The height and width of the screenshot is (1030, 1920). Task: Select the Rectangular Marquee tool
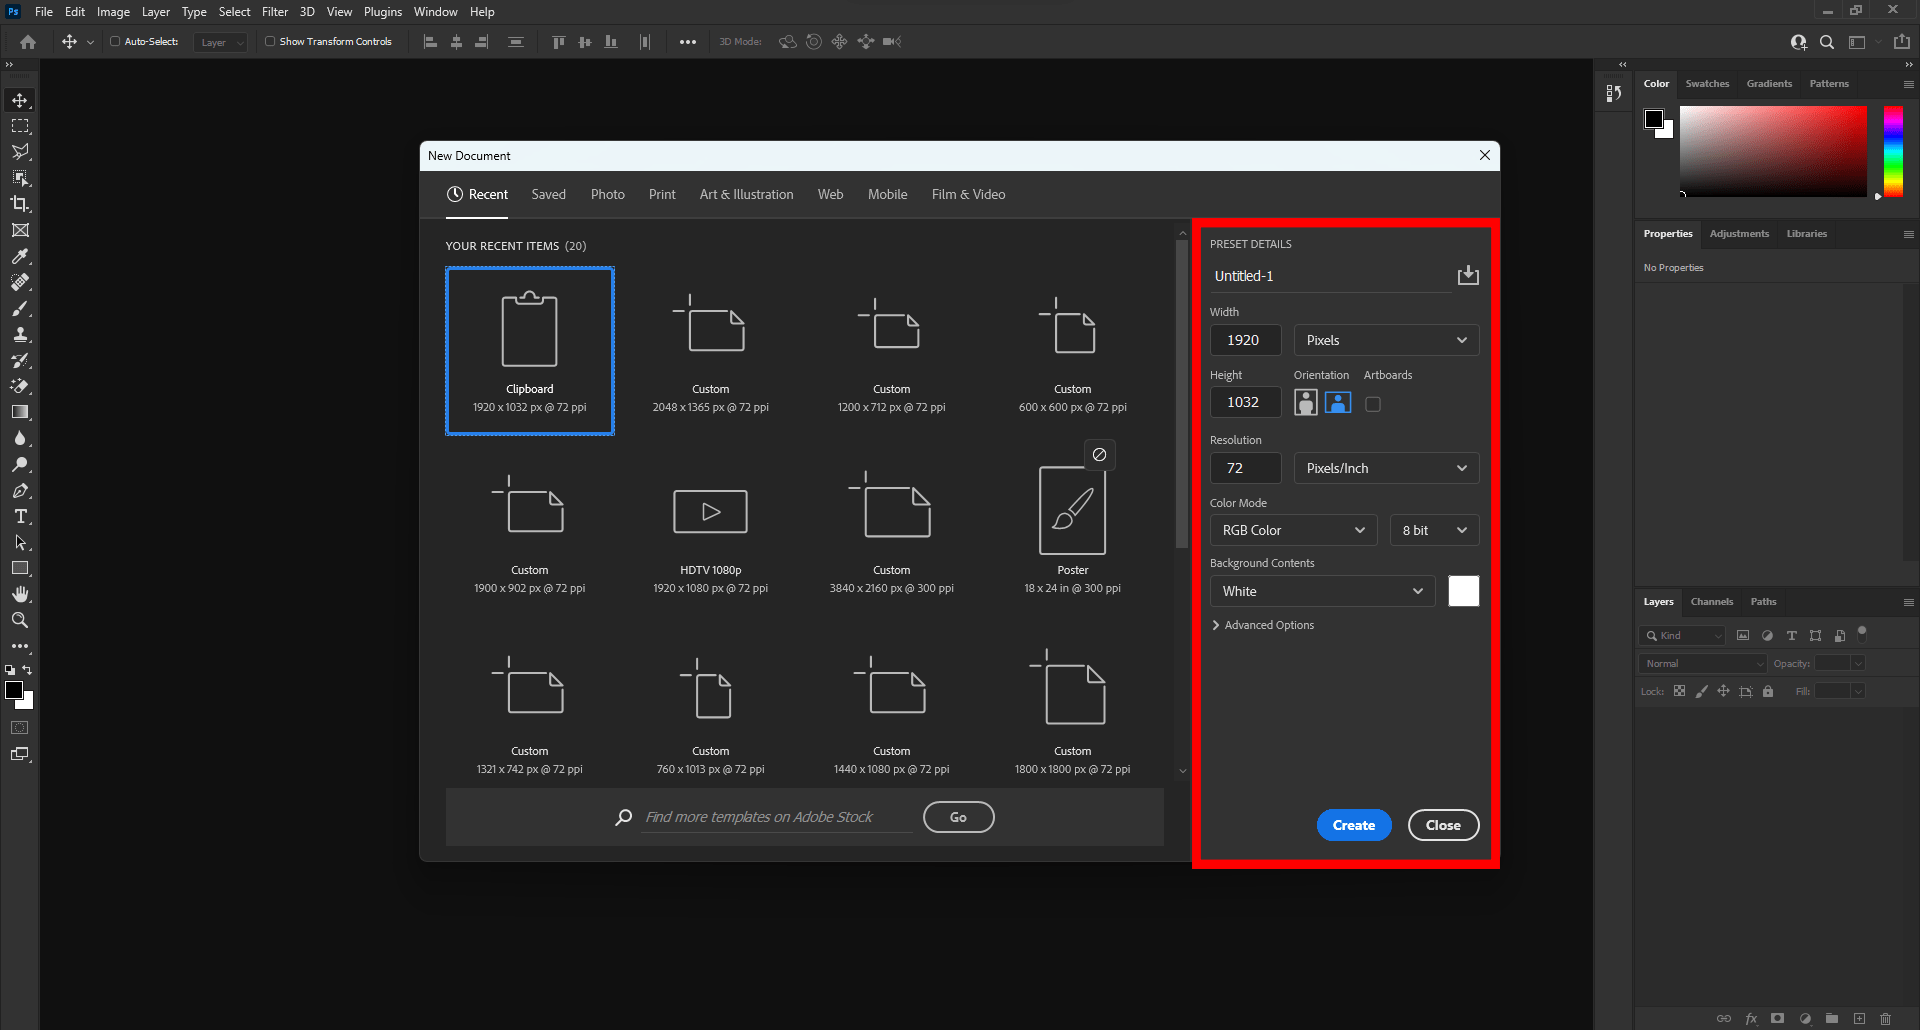point(20,126)
